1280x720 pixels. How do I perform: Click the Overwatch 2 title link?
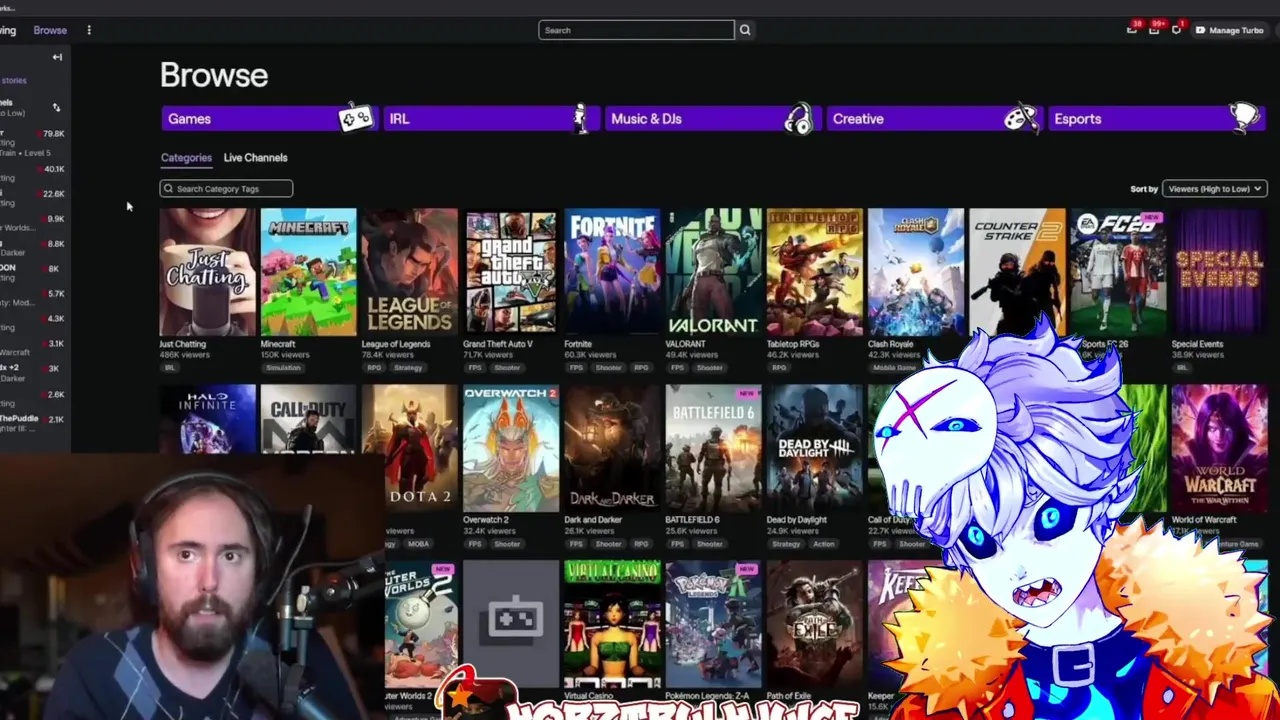(x=486, y=520)
